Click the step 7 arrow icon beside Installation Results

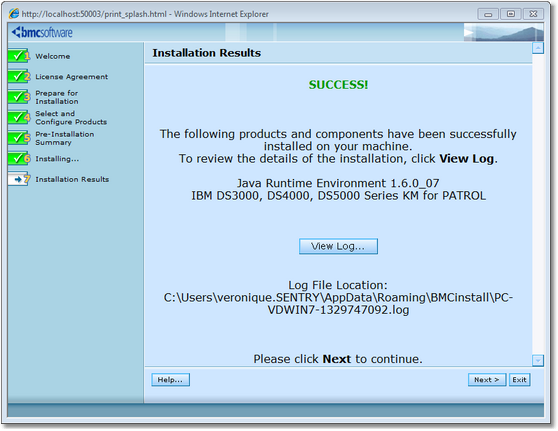tap(19, 179)
